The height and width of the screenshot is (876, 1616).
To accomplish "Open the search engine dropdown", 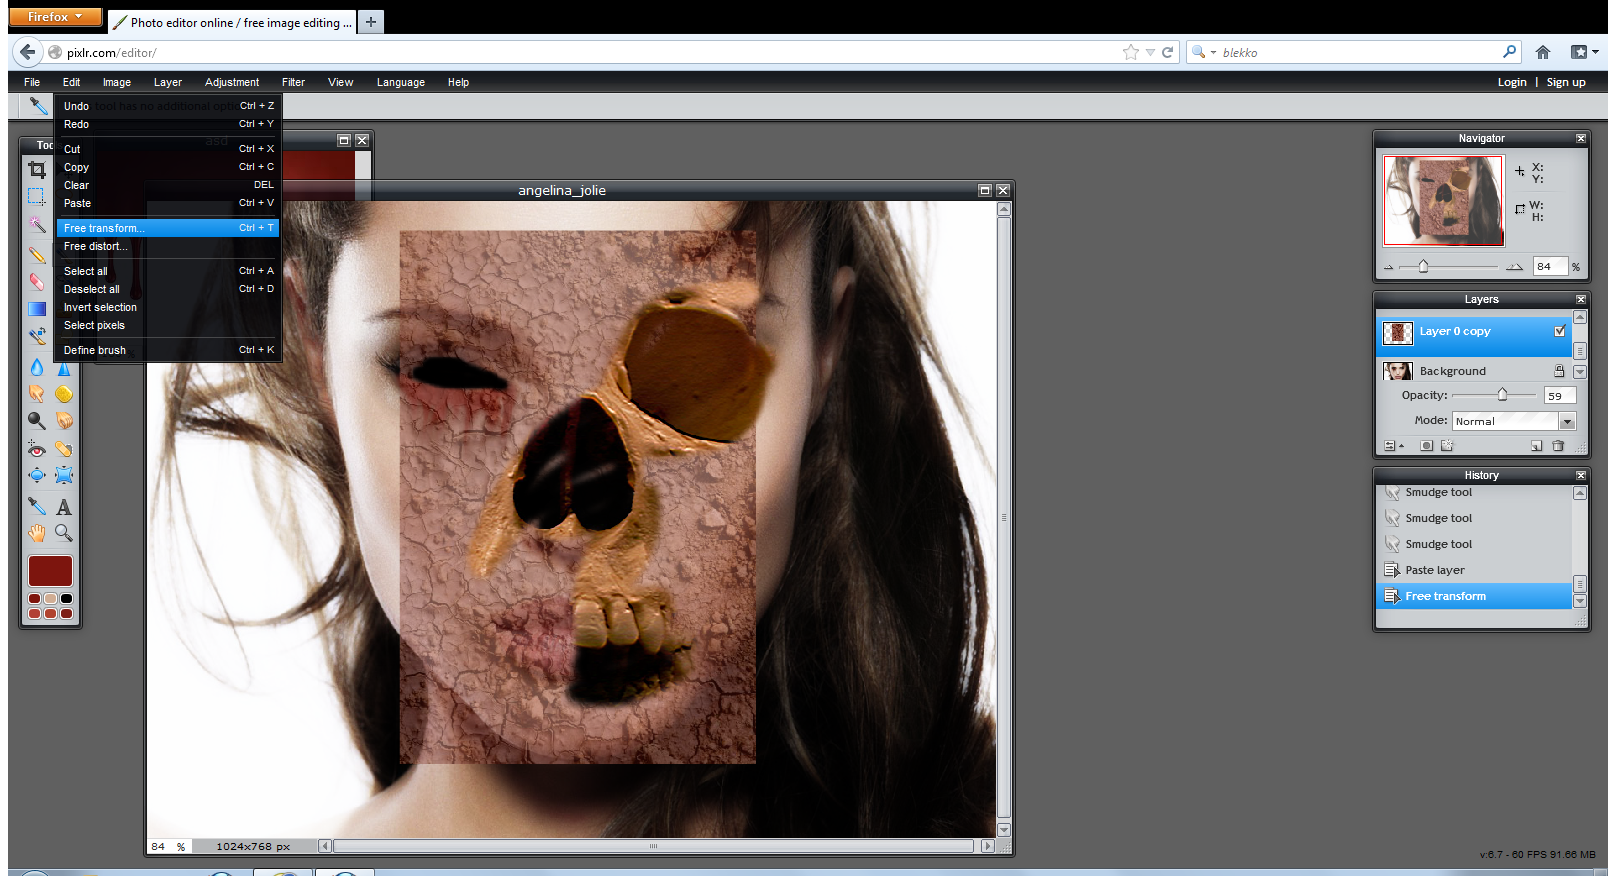I will (1204, 52).
